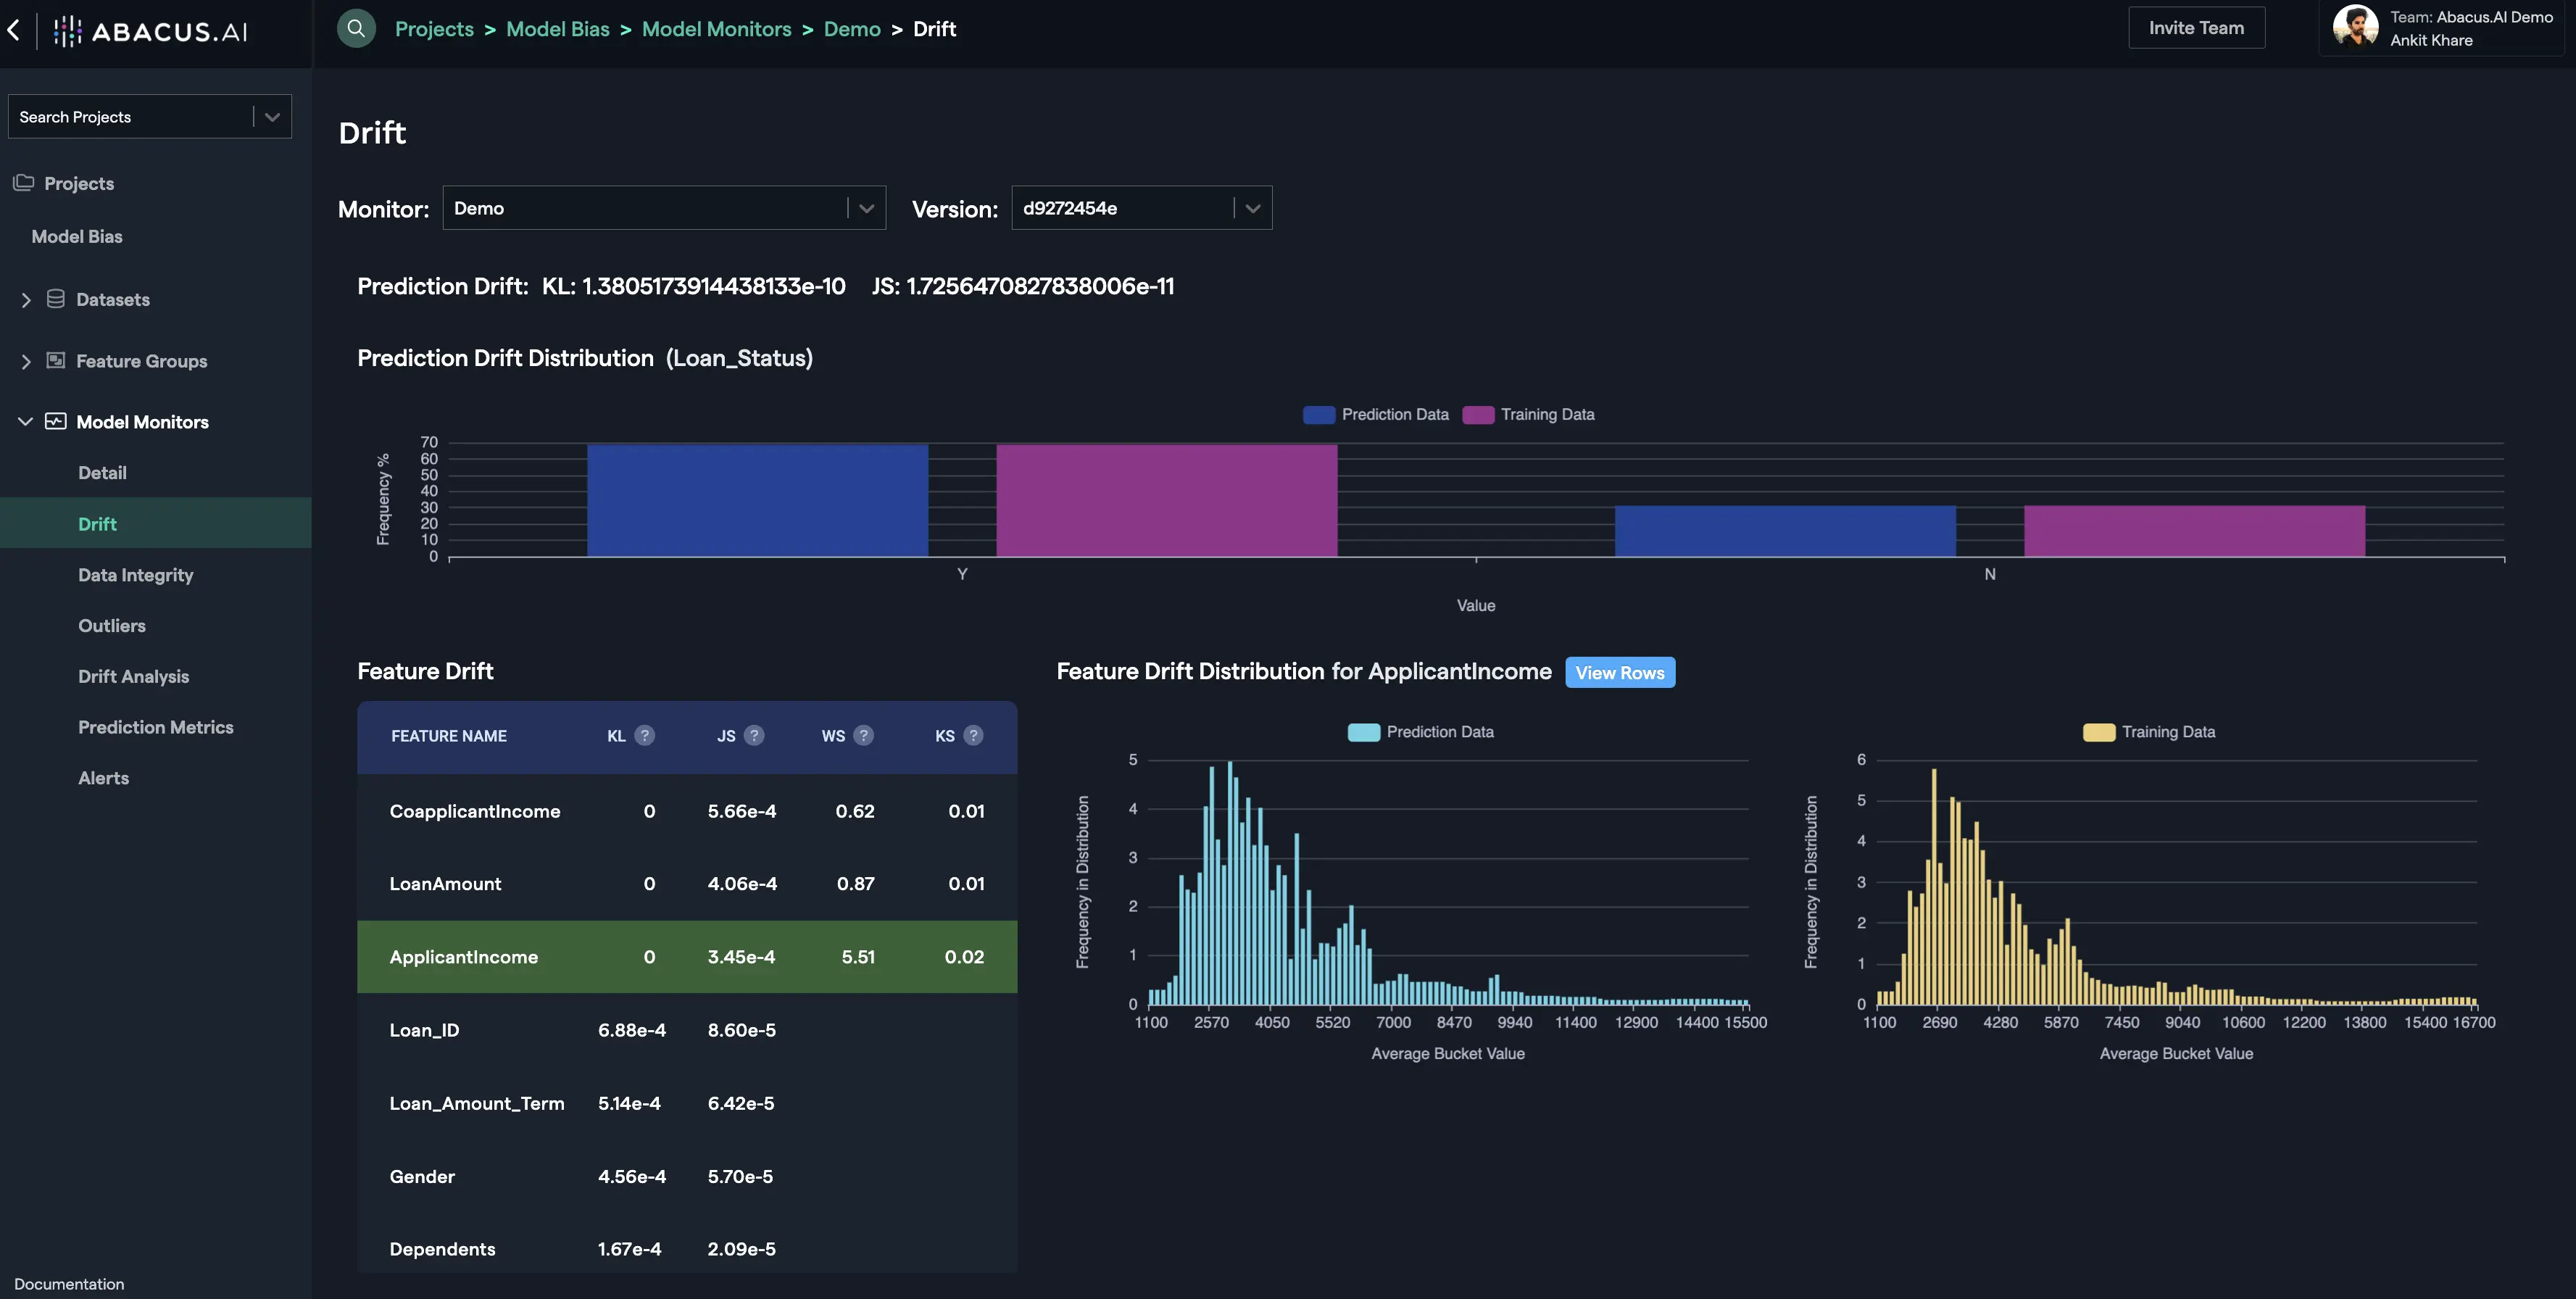This screenshot has height=1299, width=2576.
Task: Click the Invite Team button
Action: pyautogui.click(x=2195, y=28)
